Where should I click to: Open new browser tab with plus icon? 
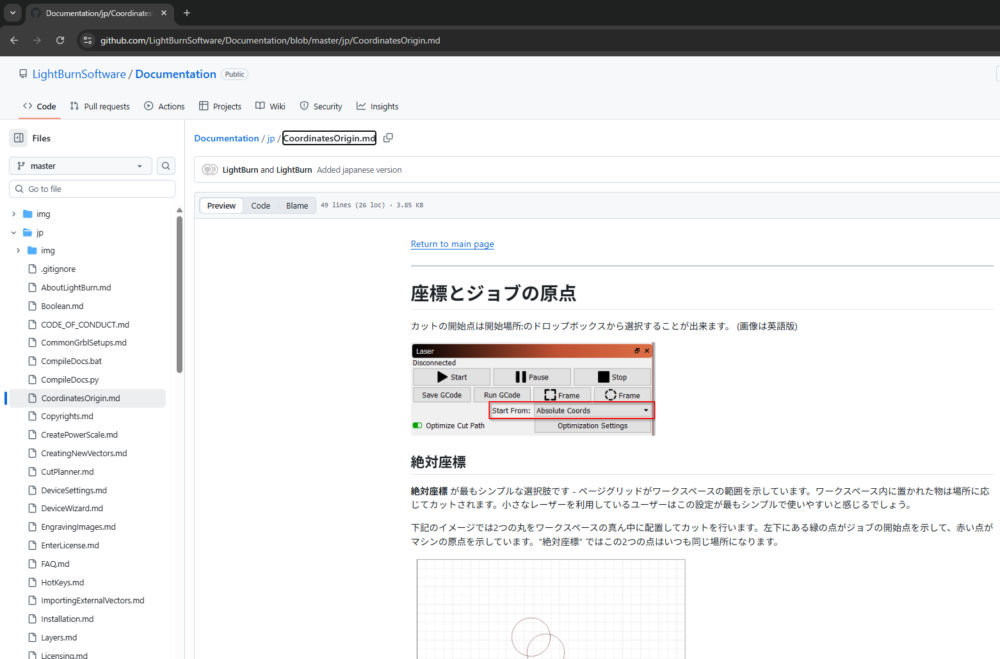(186, 13)
